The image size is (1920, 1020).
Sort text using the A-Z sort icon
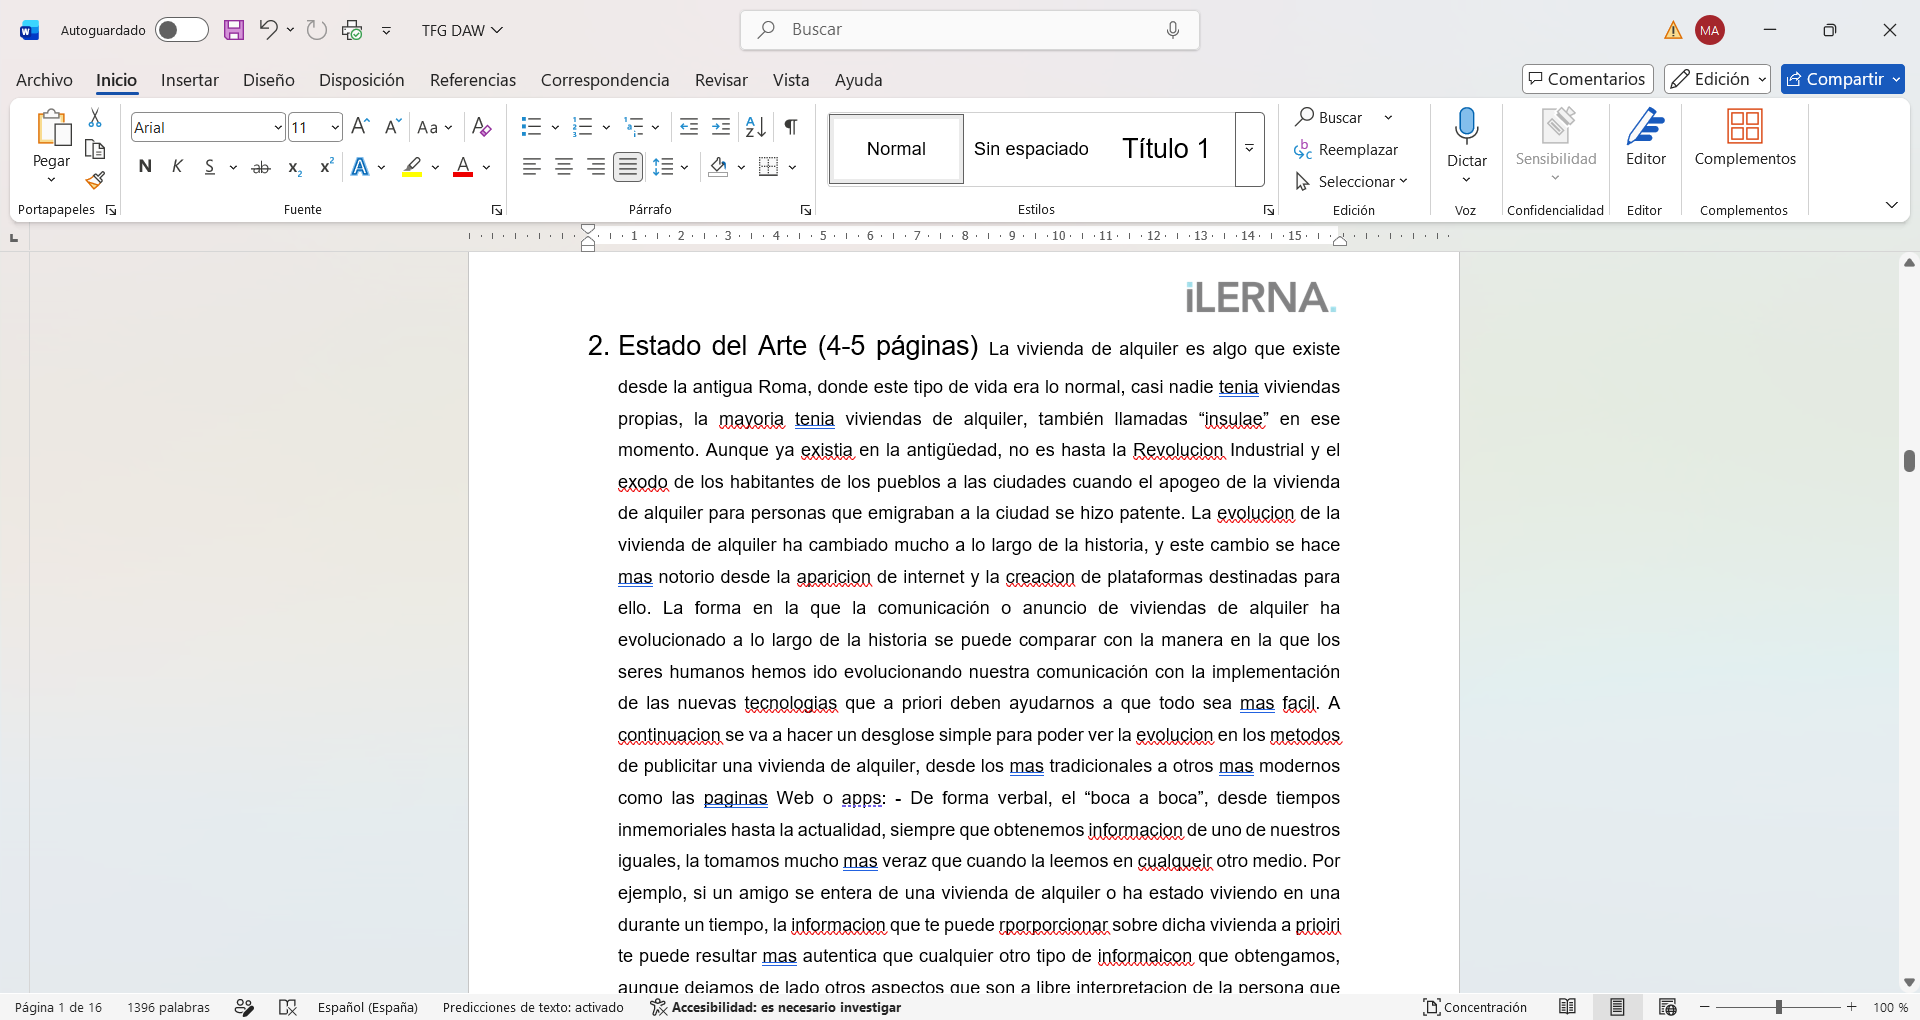[756, 127]
